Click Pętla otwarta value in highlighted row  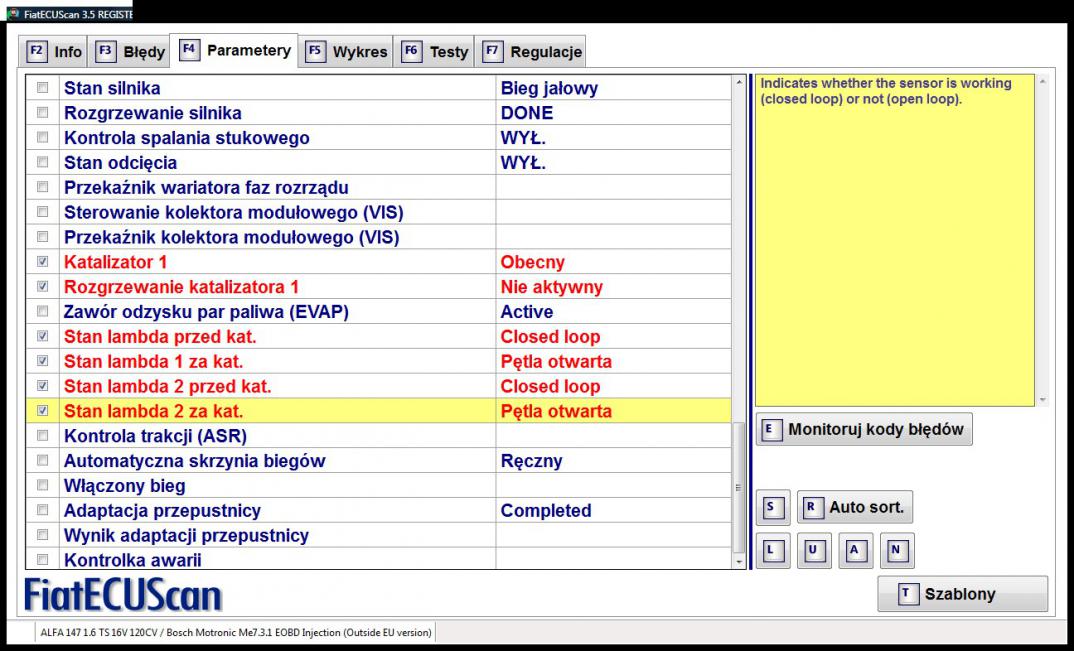[556, 412]
